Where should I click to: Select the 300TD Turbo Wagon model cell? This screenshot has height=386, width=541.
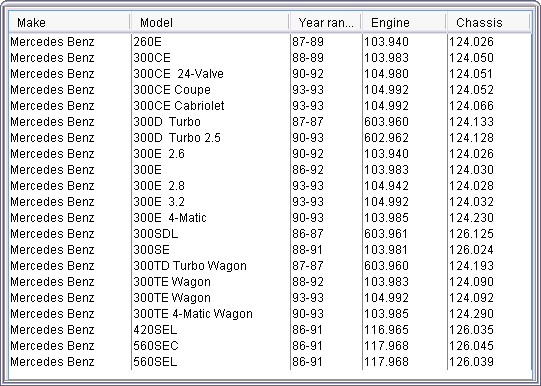coord(211,266)
